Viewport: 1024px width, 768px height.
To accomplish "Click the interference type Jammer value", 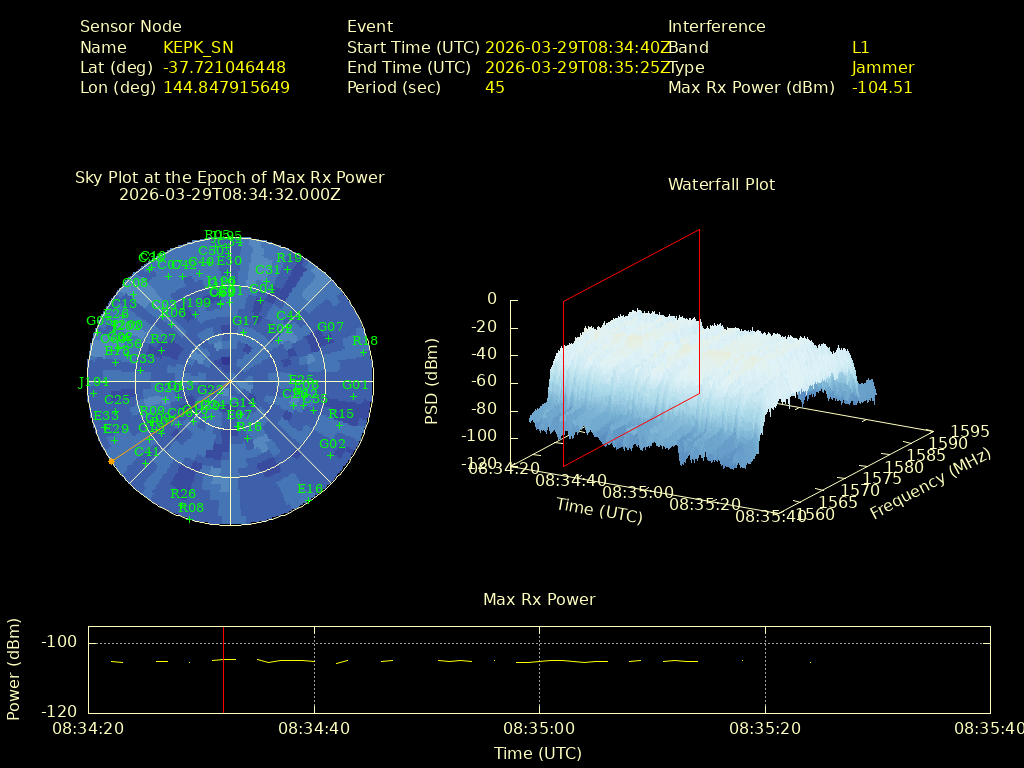I will coord(882,68).
